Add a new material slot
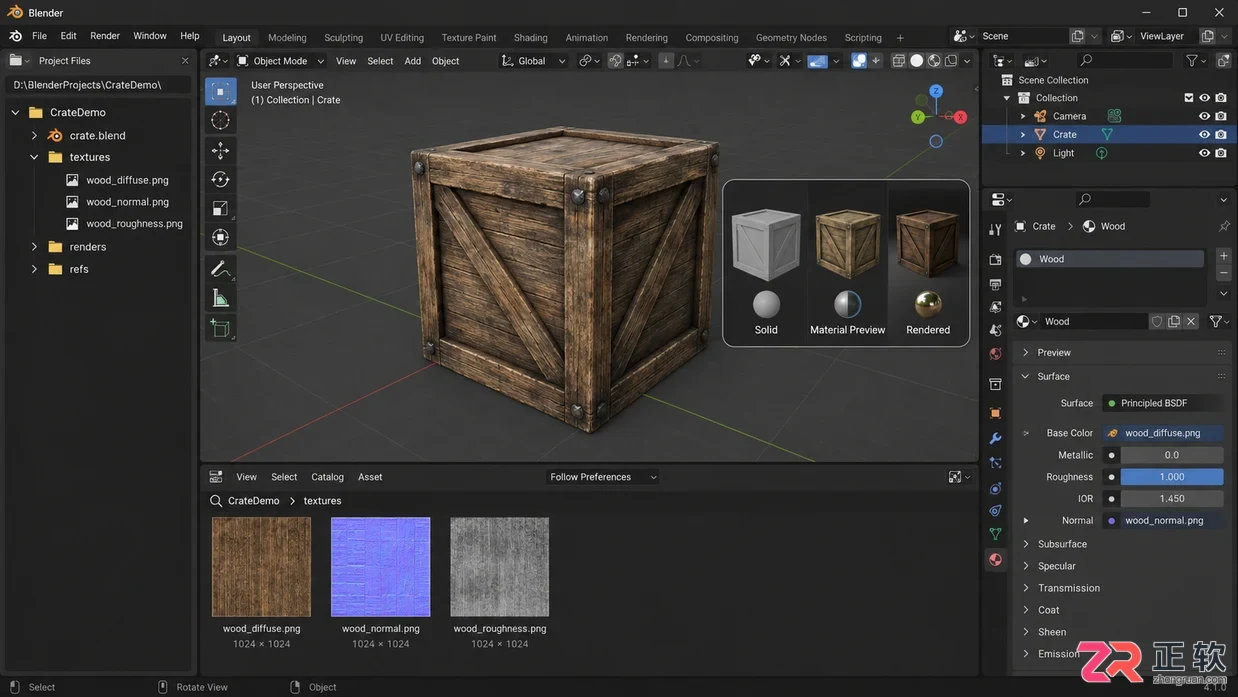This screenshot has height=697, width=1238. (1224, 256)
